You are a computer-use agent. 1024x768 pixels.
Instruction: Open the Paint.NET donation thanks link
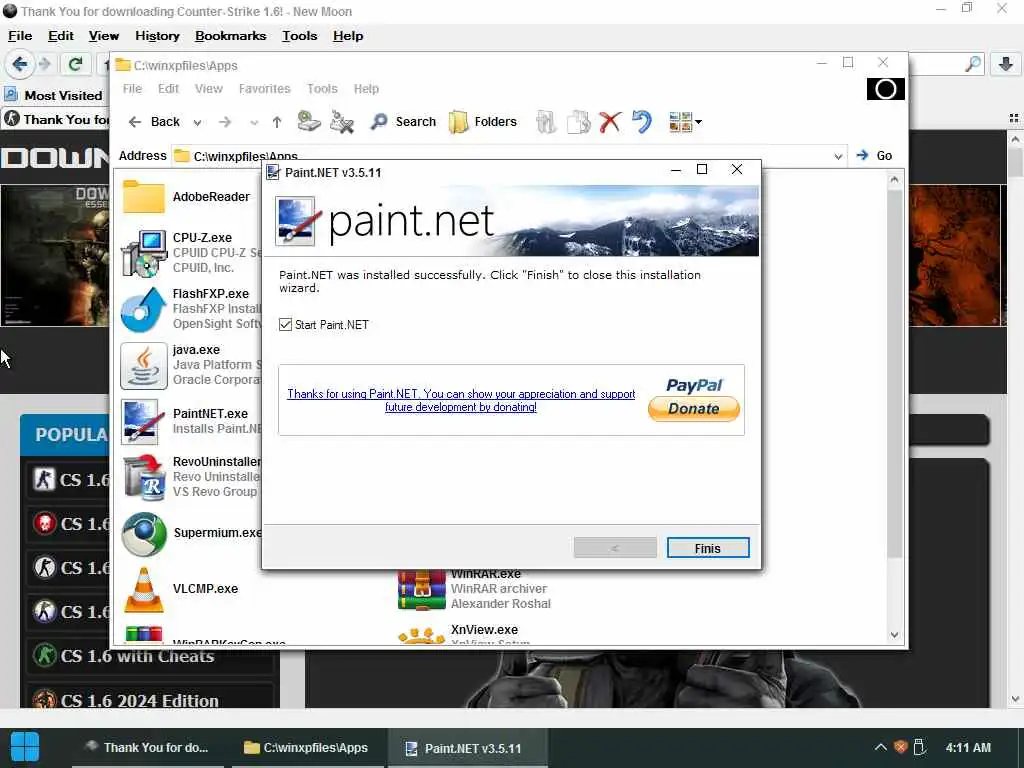(x=461, y=400)
